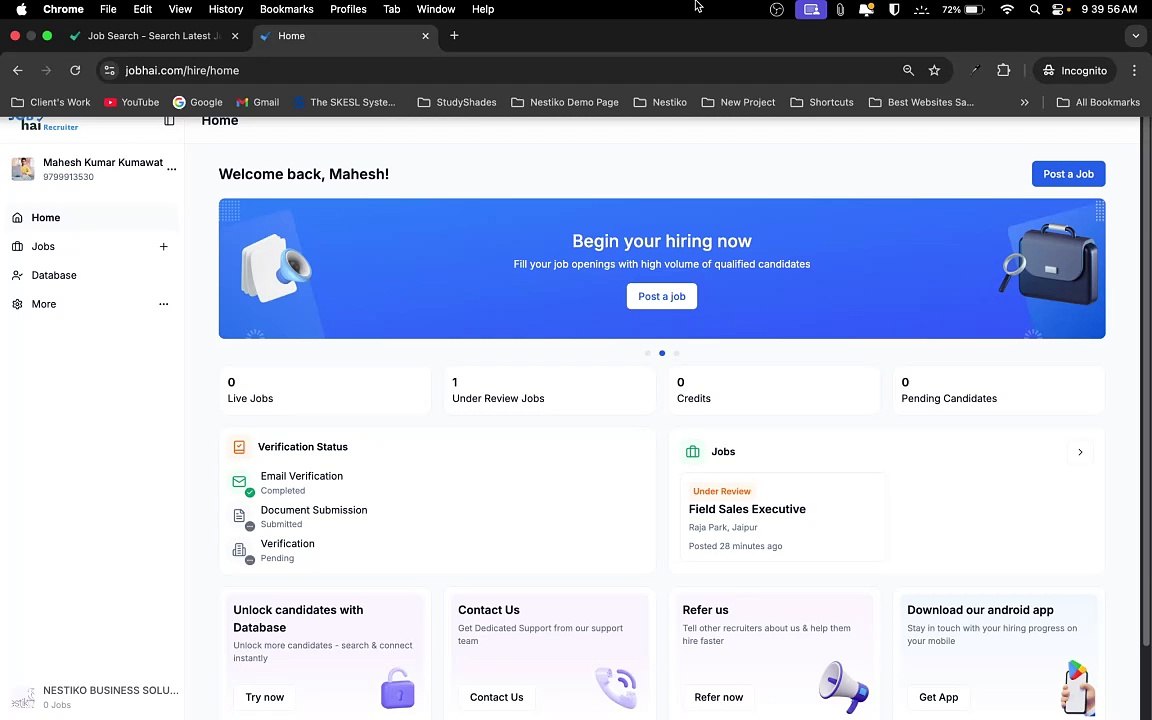Viewport: 1152px width, 720px height.
Task: Bookmark this page with star icon
Action: 935,71
